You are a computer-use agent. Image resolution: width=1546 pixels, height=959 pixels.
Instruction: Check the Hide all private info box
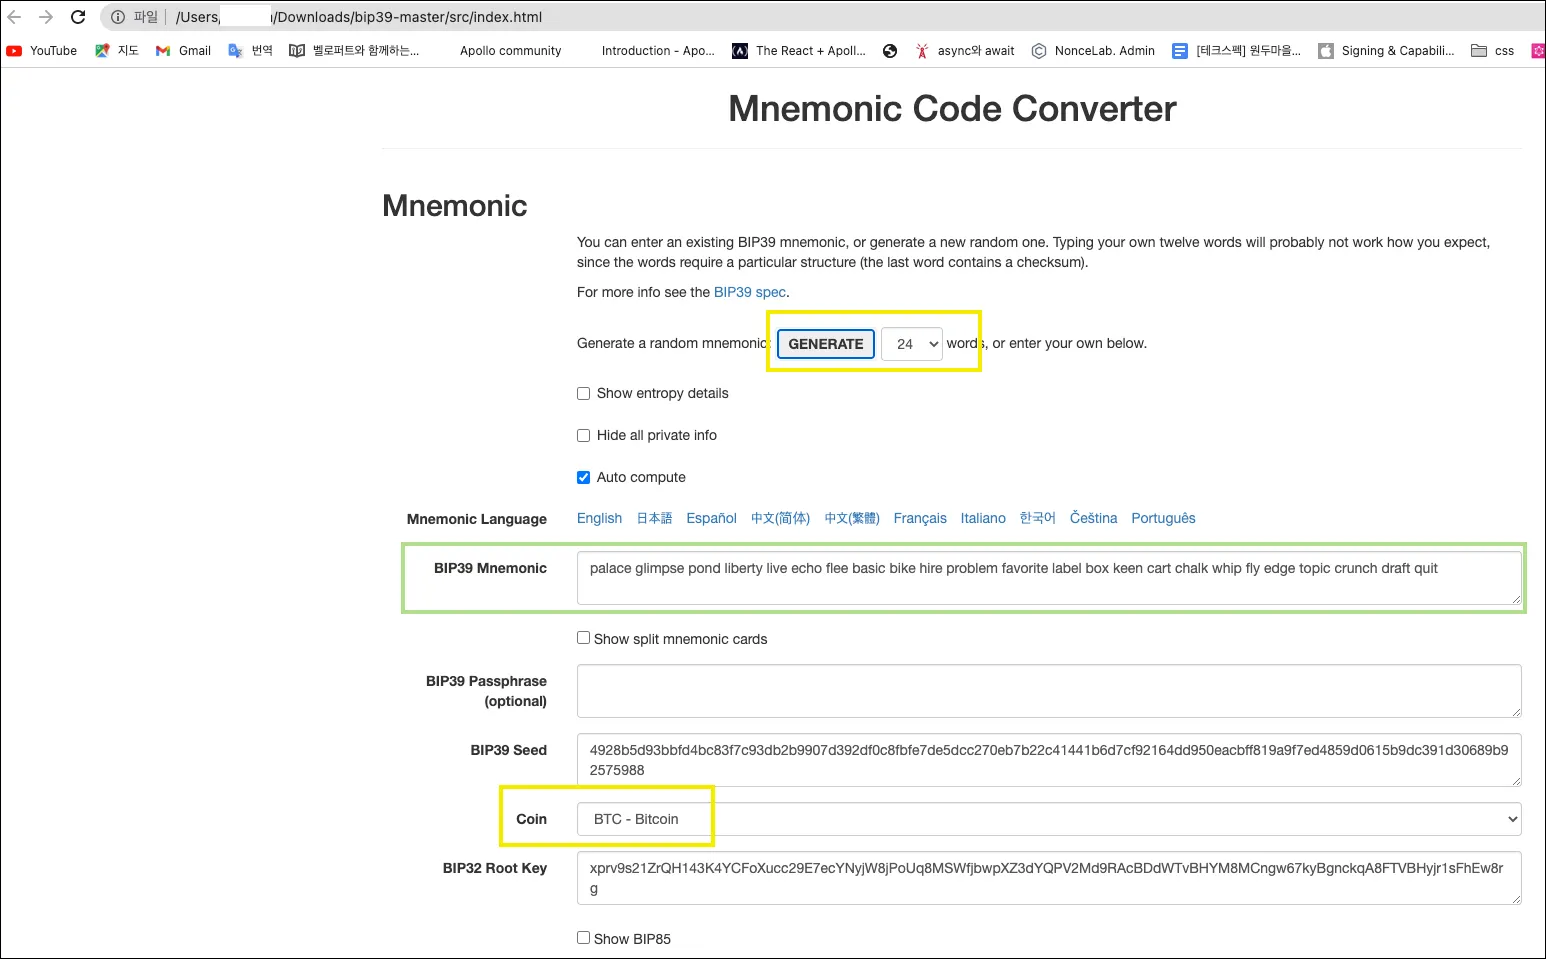pos(584,436)
